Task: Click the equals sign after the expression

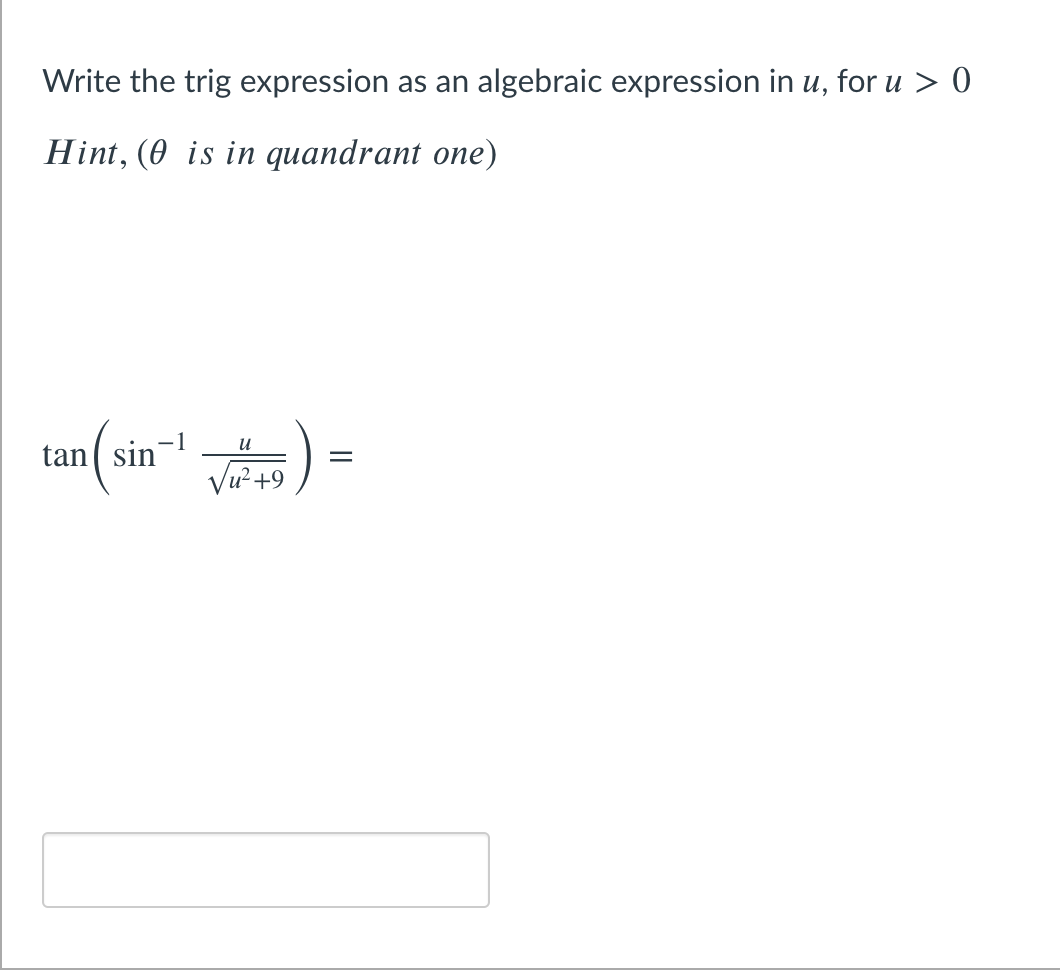Action: coord(340,458)
